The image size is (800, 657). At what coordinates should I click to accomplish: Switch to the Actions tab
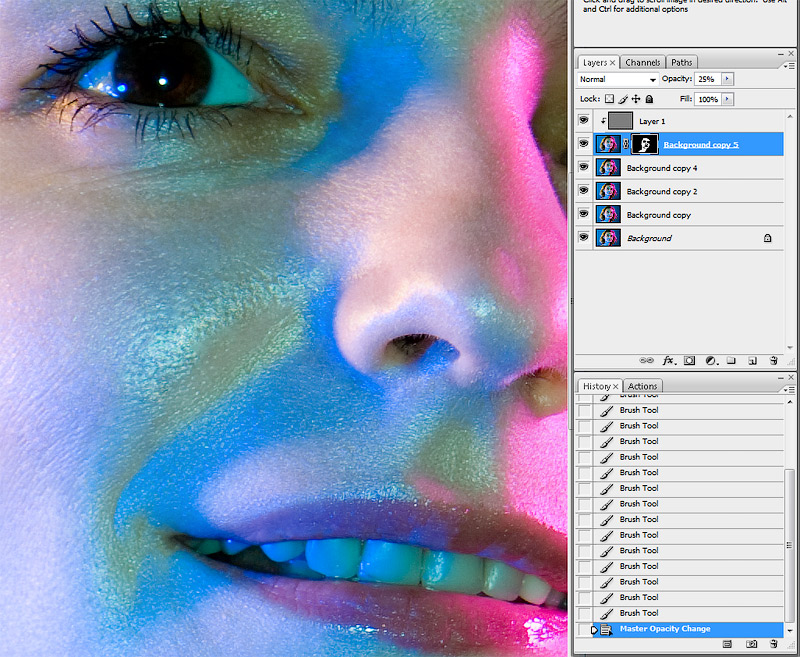[642, 386]
